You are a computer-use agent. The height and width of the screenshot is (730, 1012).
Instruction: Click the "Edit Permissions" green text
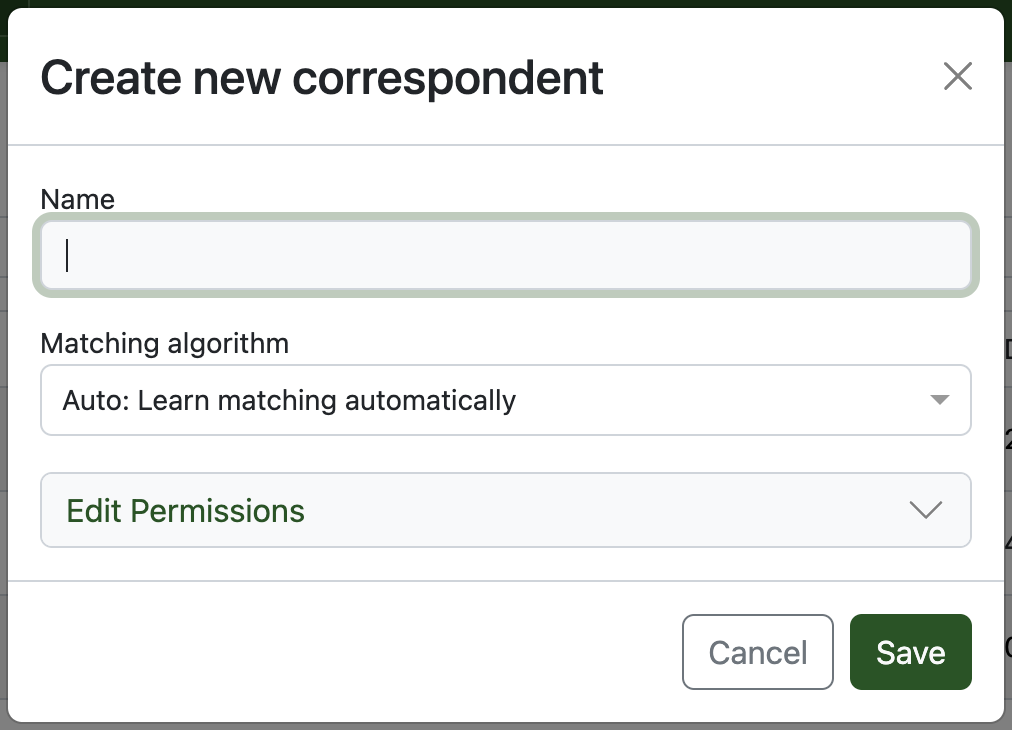coord(185,510)
